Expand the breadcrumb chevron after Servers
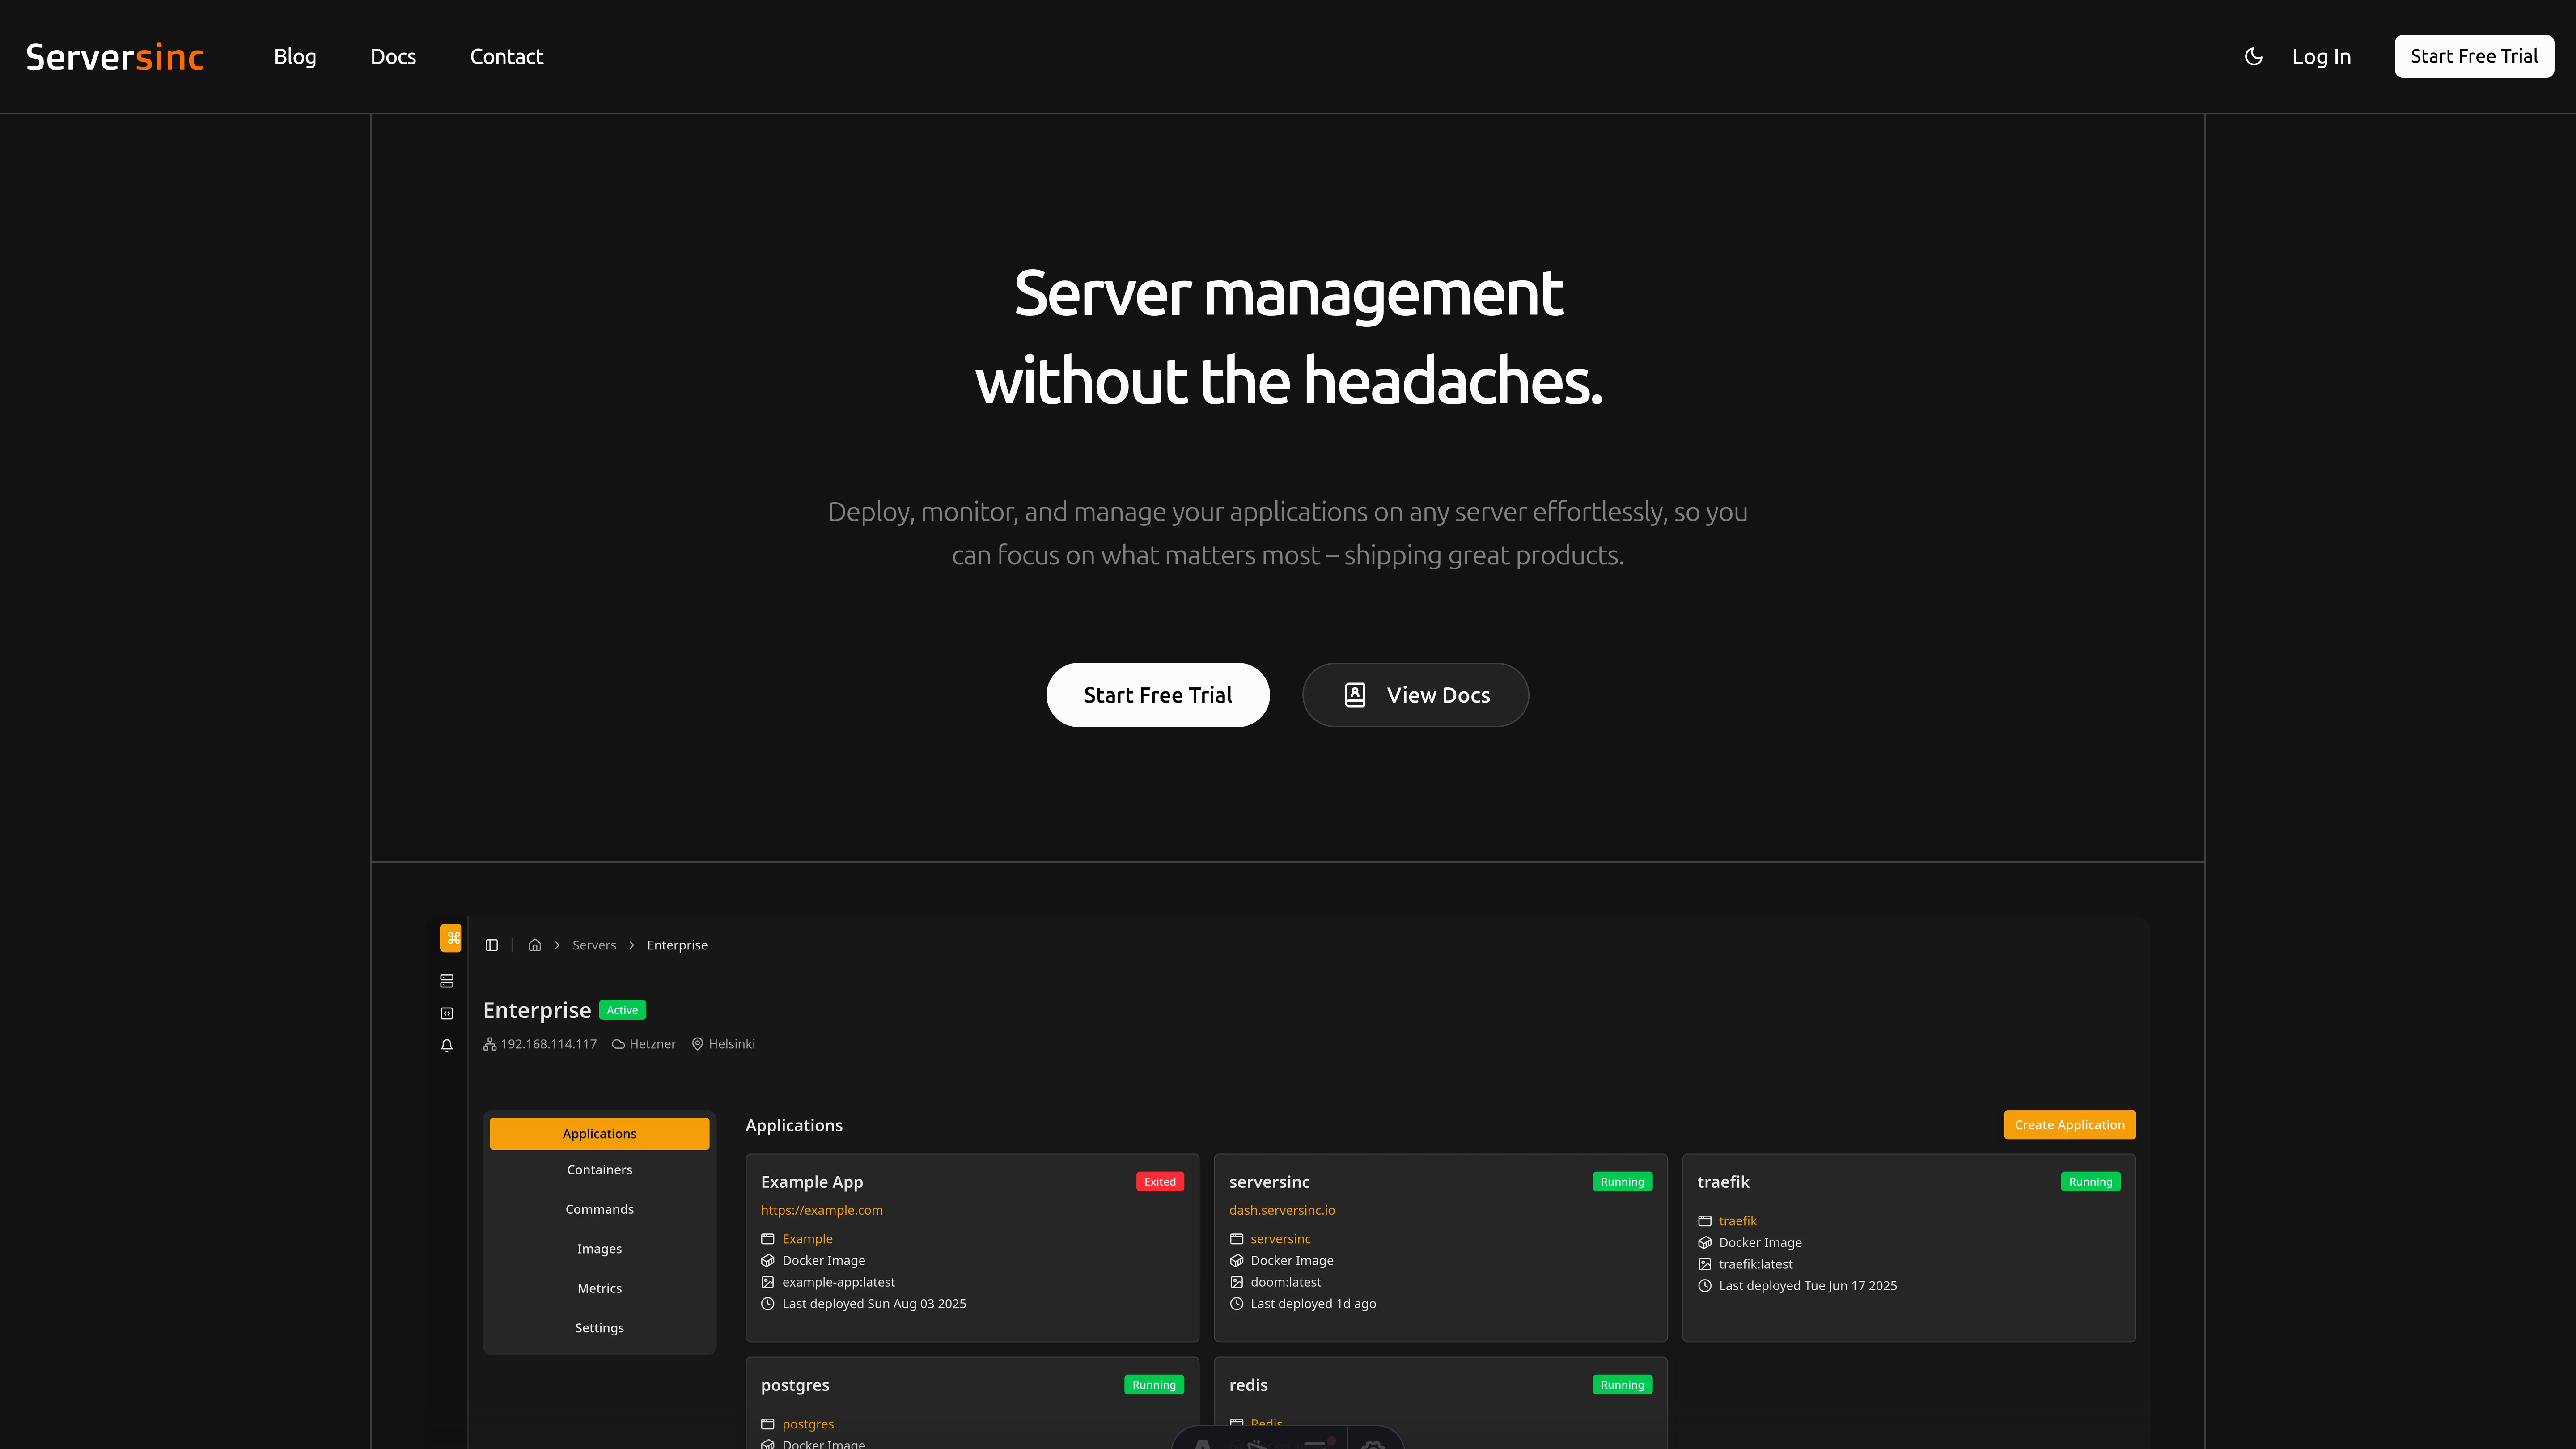Viewport: 2576px width, 1449px height. coord(632,944)
